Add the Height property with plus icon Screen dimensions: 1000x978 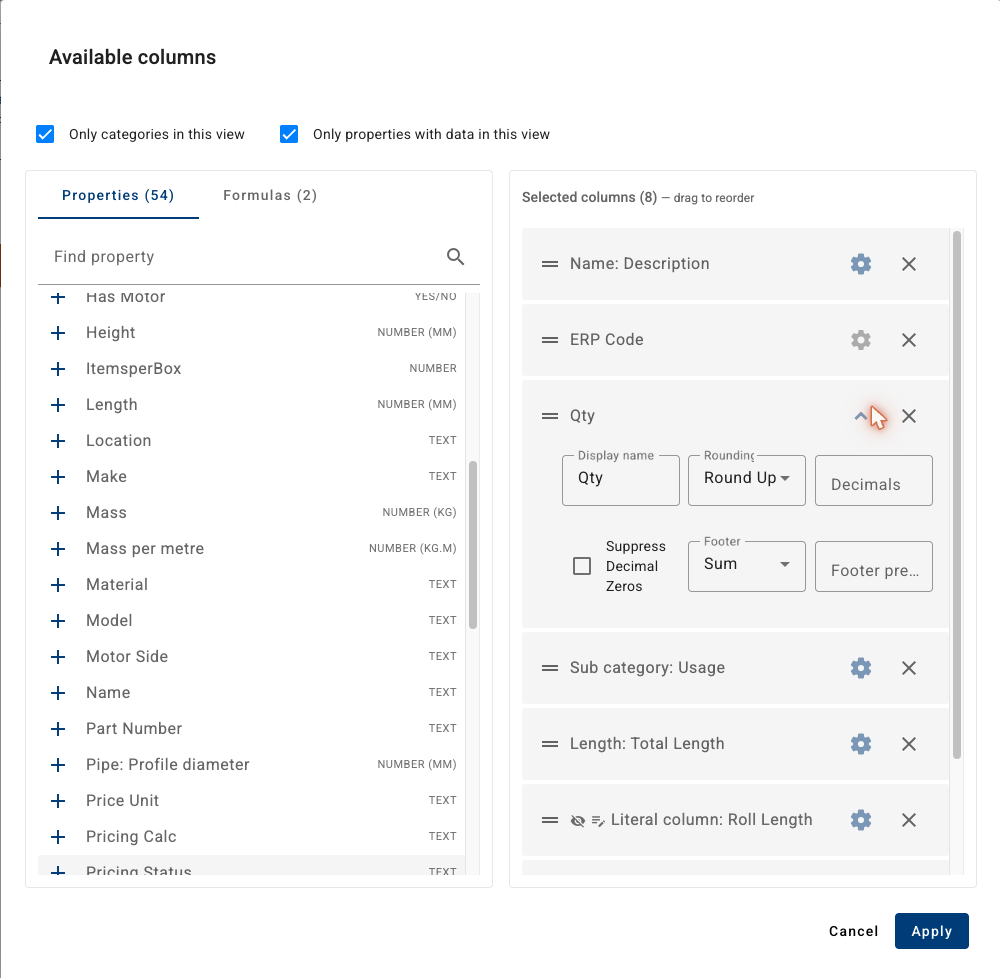[58, 333]
